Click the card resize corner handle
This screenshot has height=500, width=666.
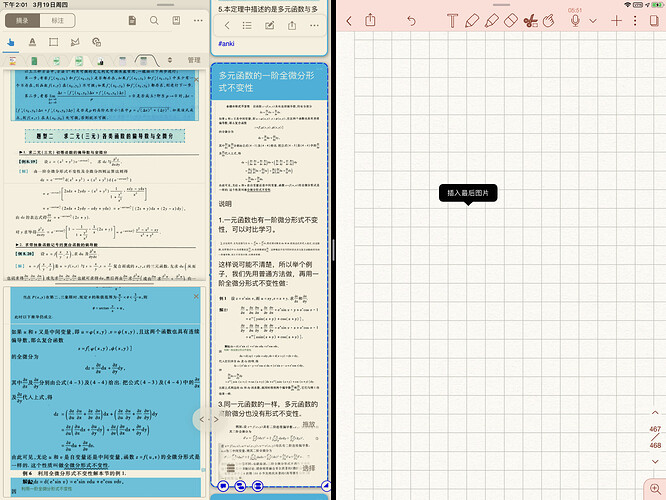326,486
